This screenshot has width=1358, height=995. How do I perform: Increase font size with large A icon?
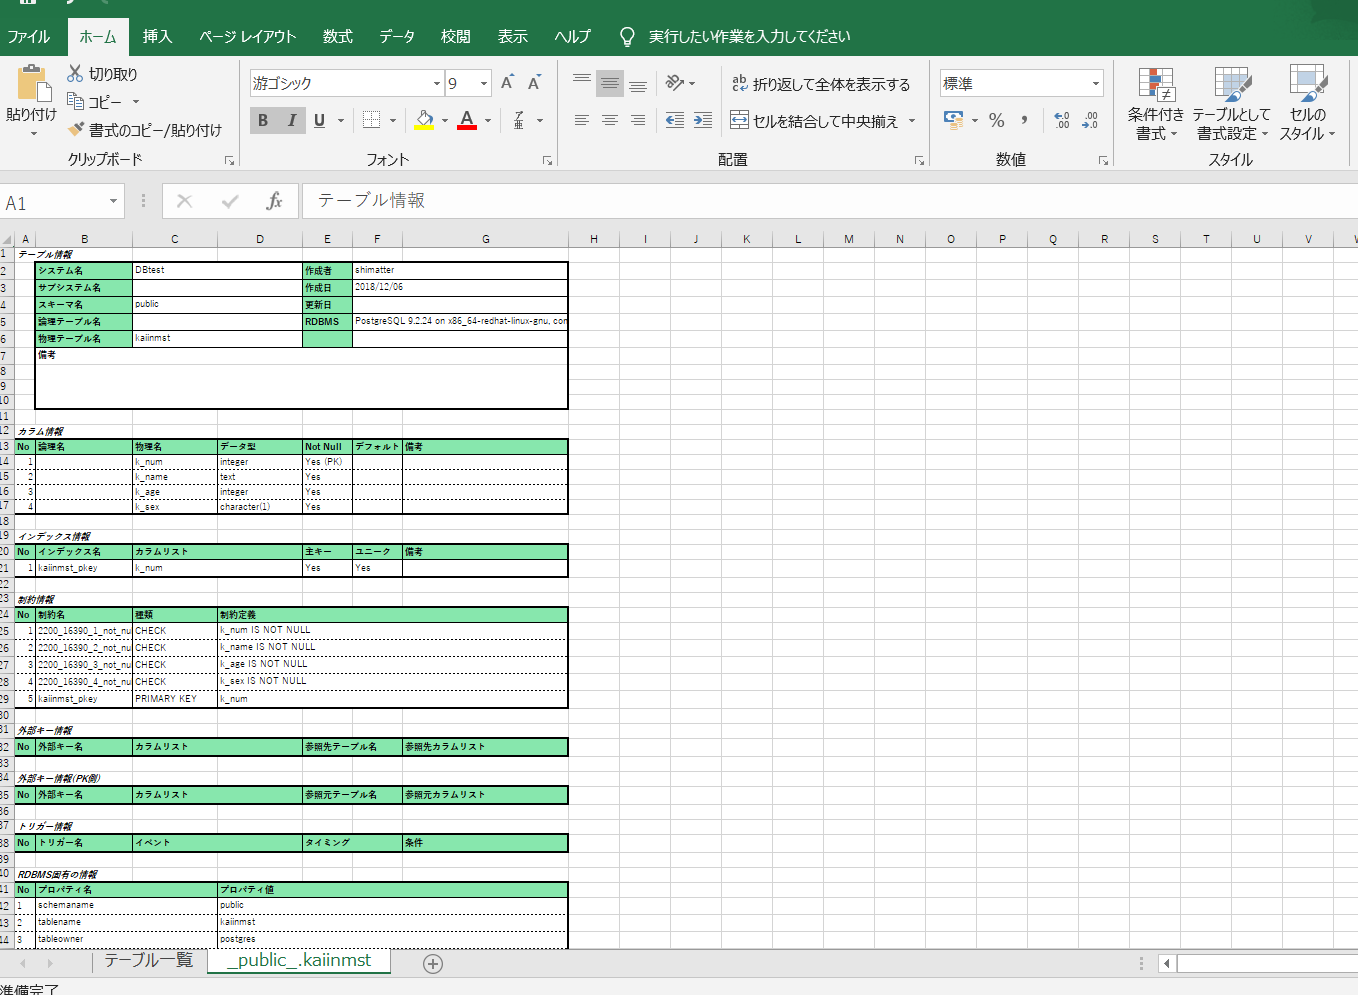coord(507,83)
